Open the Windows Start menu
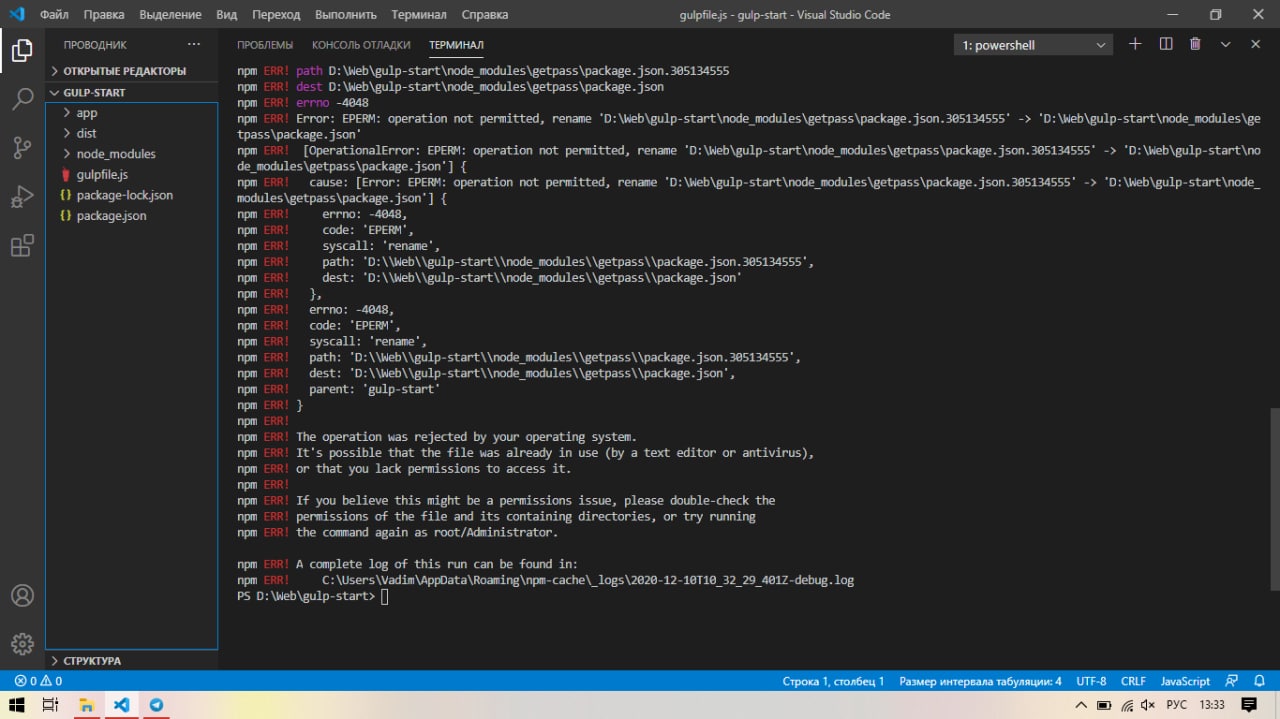The image size is (1280, 719). pos(17,705)
